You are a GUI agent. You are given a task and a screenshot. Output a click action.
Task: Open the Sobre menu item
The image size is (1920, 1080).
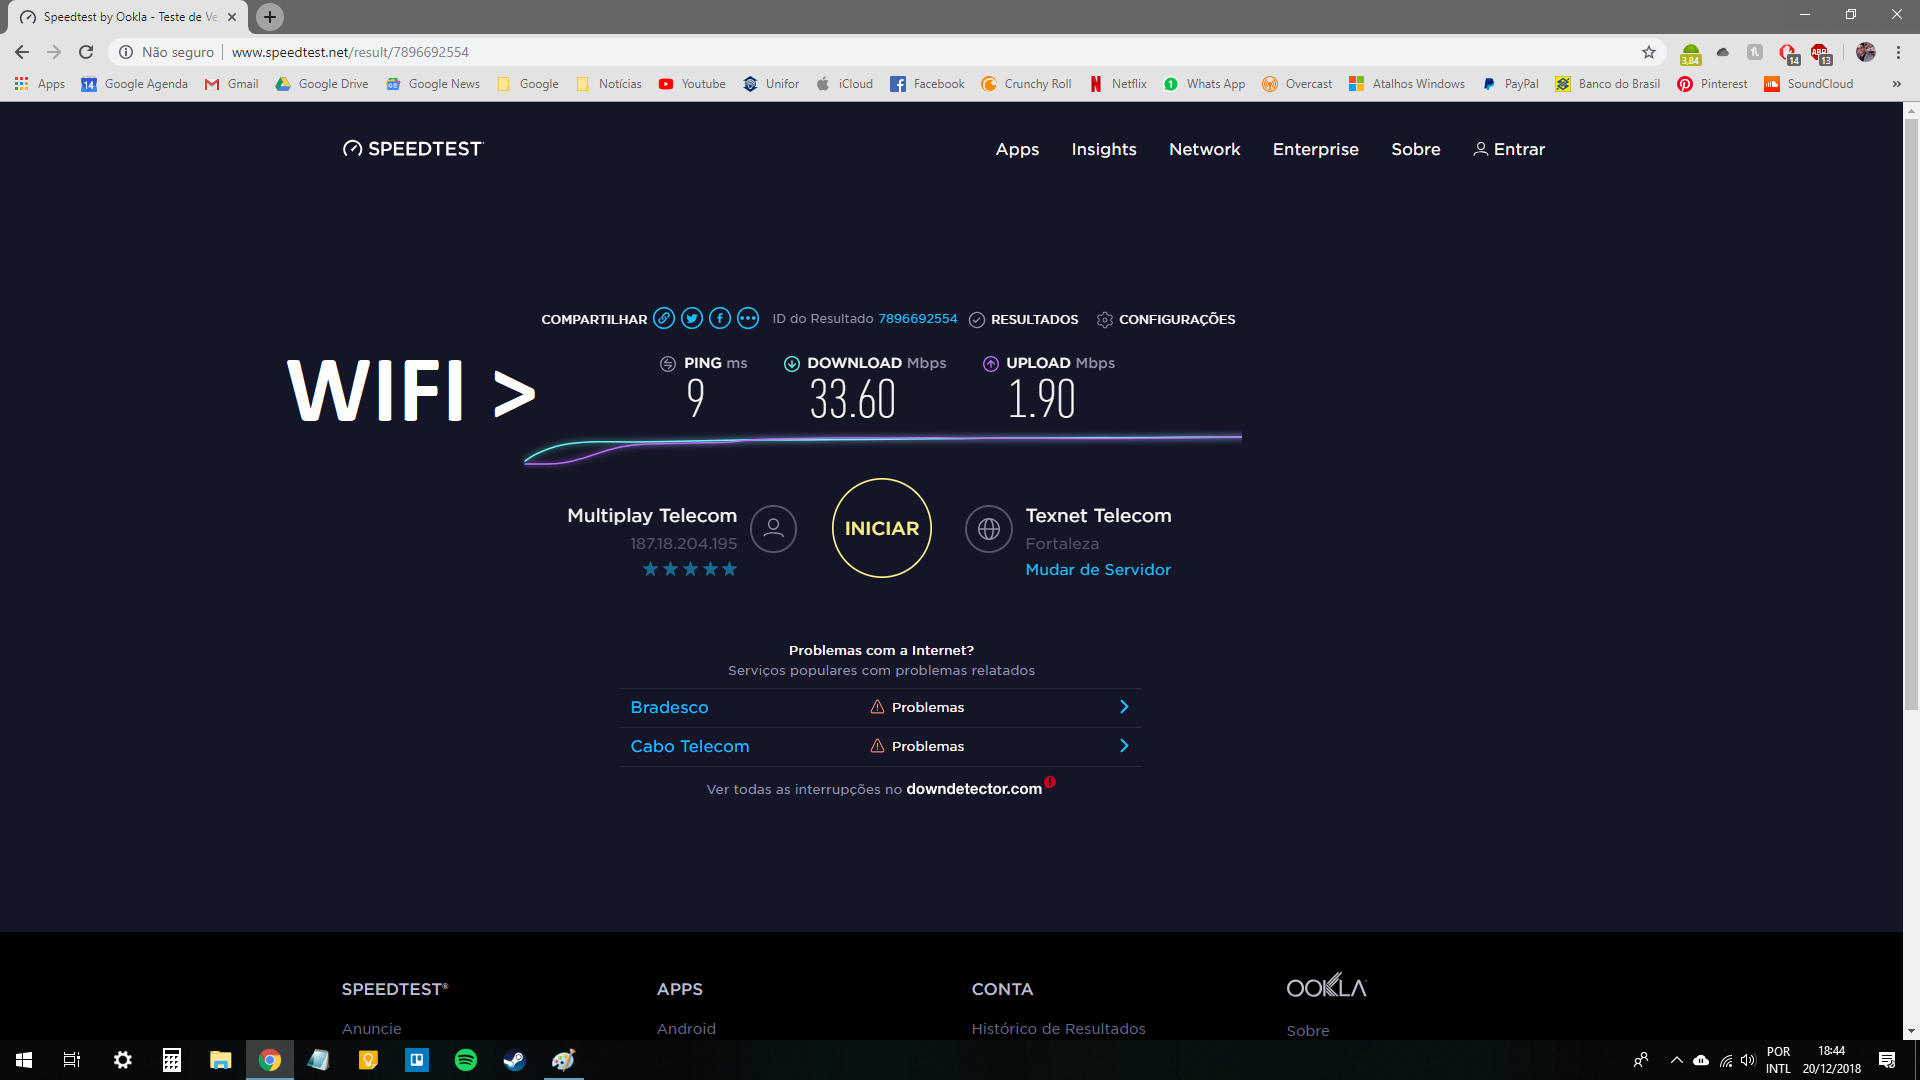pyautogui.click(x=1416, y=149)
